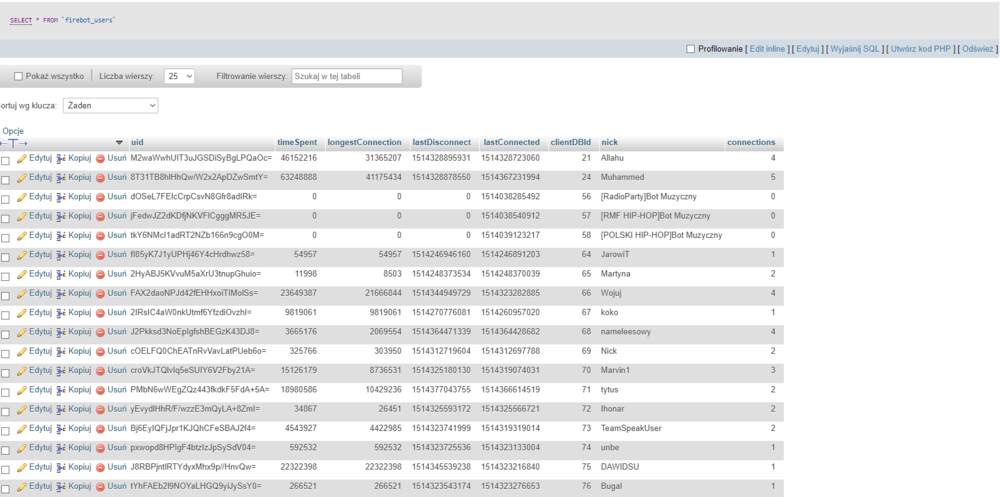Tick the Pokaż wszystko checkbox
The height and width of the screenshot is (497, 1000).
coord(18,76)
